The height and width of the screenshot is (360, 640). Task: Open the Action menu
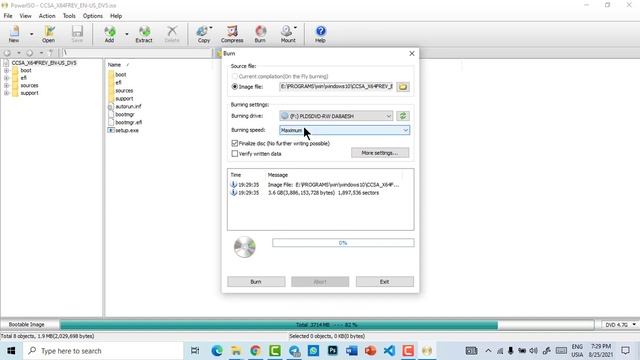click(47, 16)
